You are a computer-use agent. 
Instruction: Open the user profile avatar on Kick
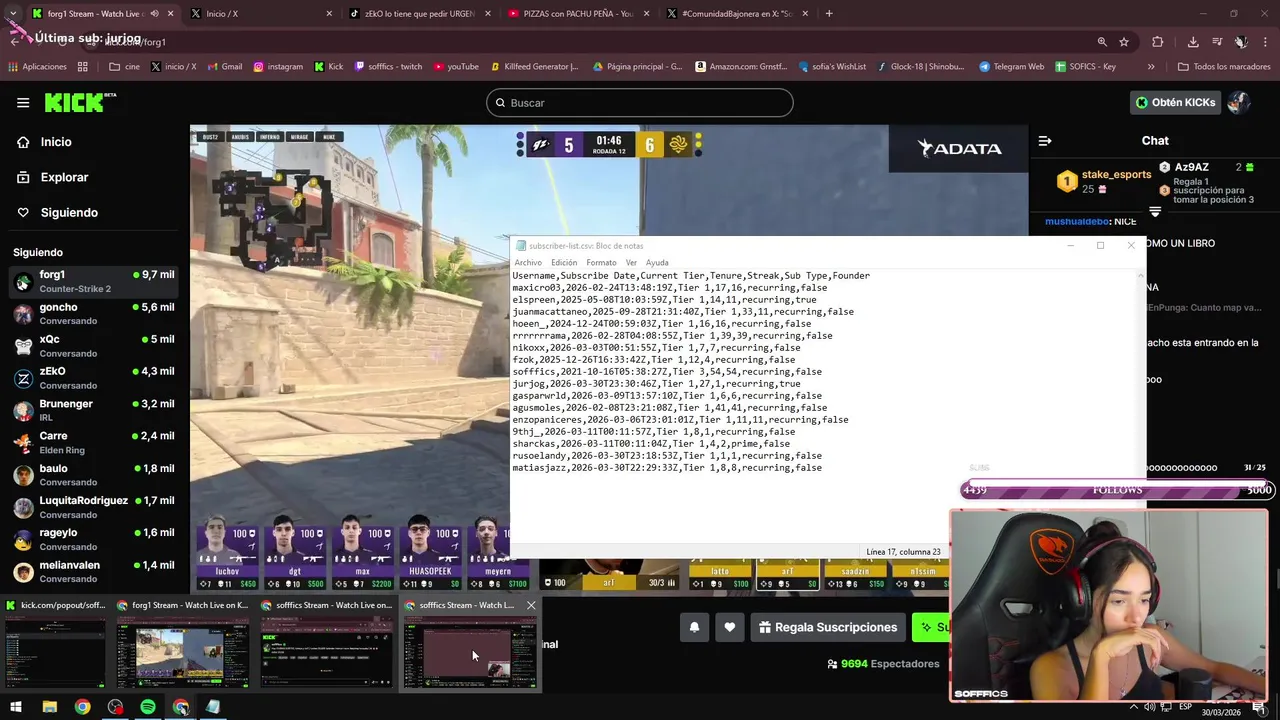(1239, 102)
